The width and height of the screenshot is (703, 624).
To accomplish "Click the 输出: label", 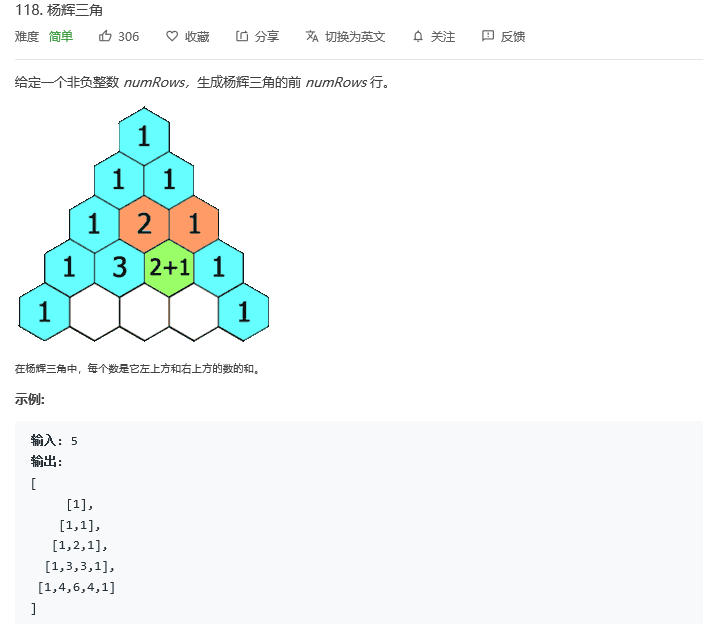I will click(47, 462).
